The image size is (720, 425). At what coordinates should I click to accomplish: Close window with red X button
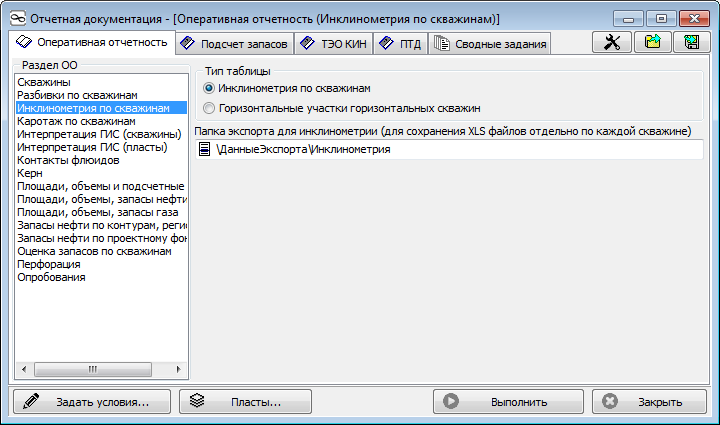tap(694, 19)
